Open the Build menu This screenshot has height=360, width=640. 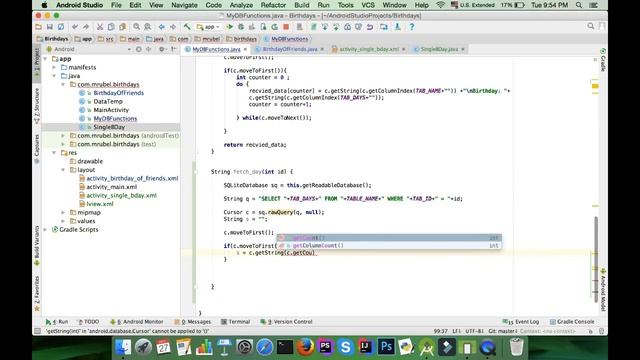tap(302, 5)
